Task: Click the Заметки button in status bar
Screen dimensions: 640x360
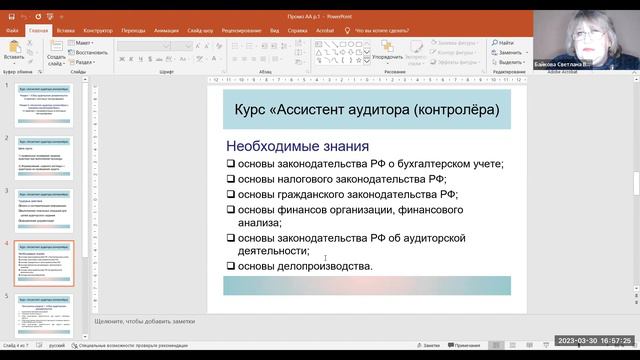Action: pyautogui.click(x=429, y=345)
